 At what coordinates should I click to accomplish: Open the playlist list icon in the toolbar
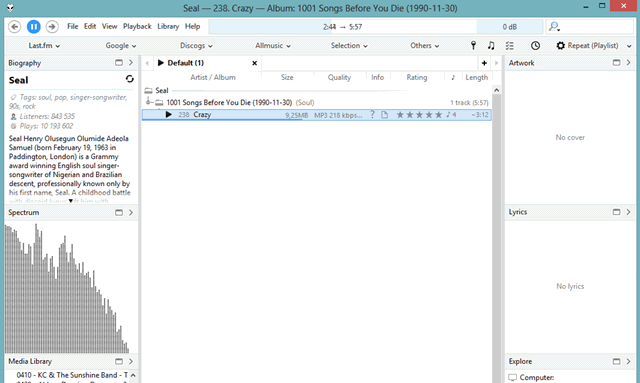click(x=510, y=45)
